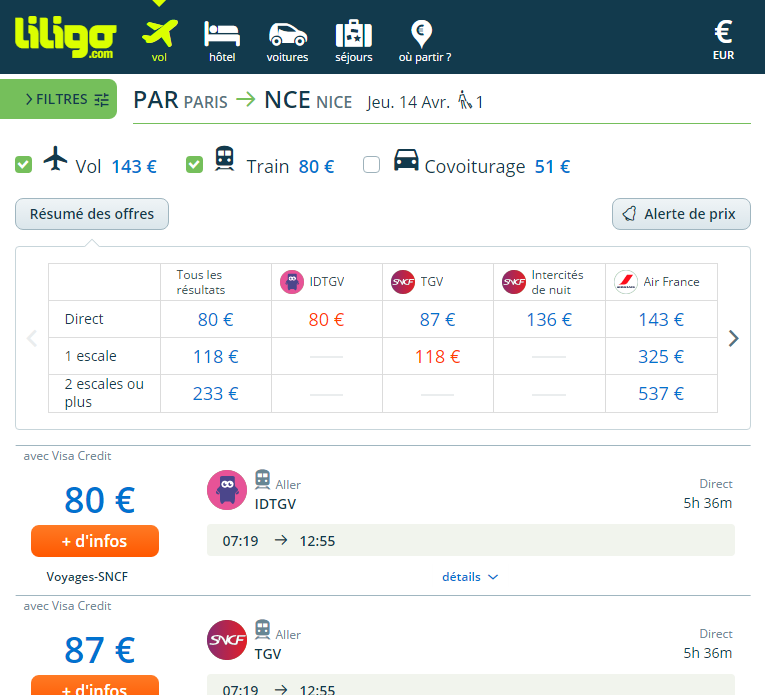Edit the PAR Paris origin
765x695 pixels.
pos(181,100)
